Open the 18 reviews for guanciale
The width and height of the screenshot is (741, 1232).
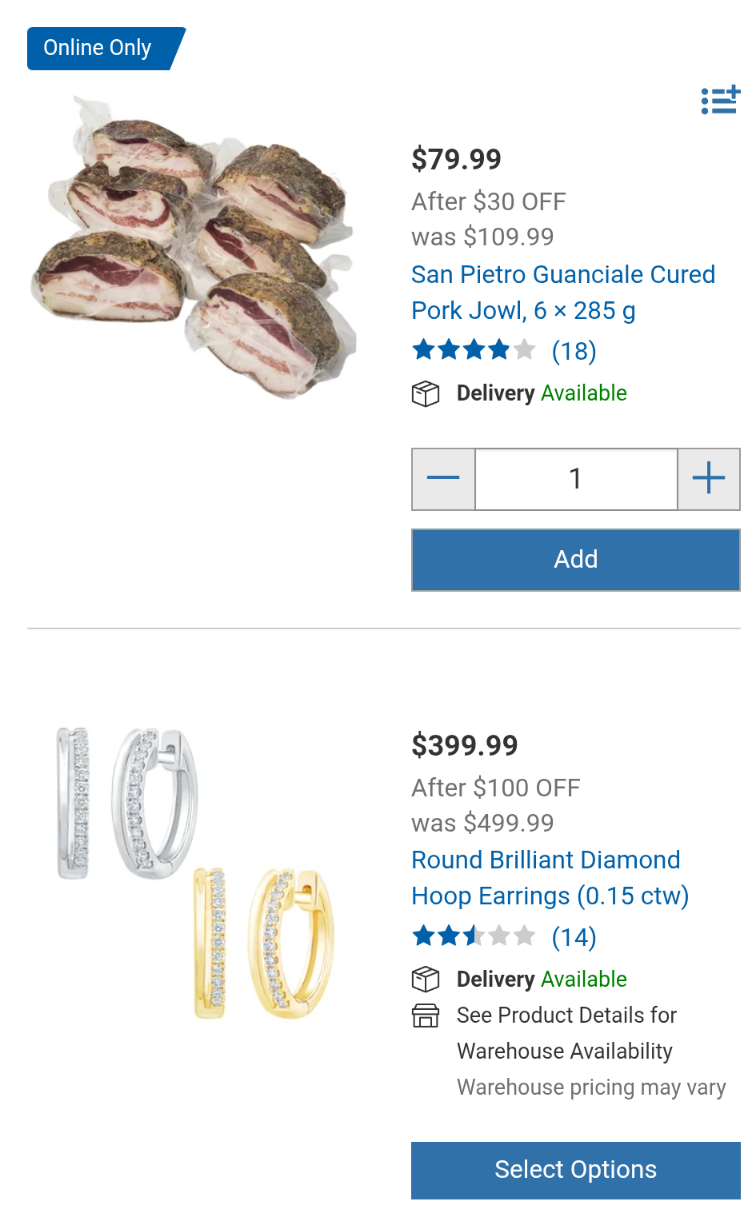(574, 351)
